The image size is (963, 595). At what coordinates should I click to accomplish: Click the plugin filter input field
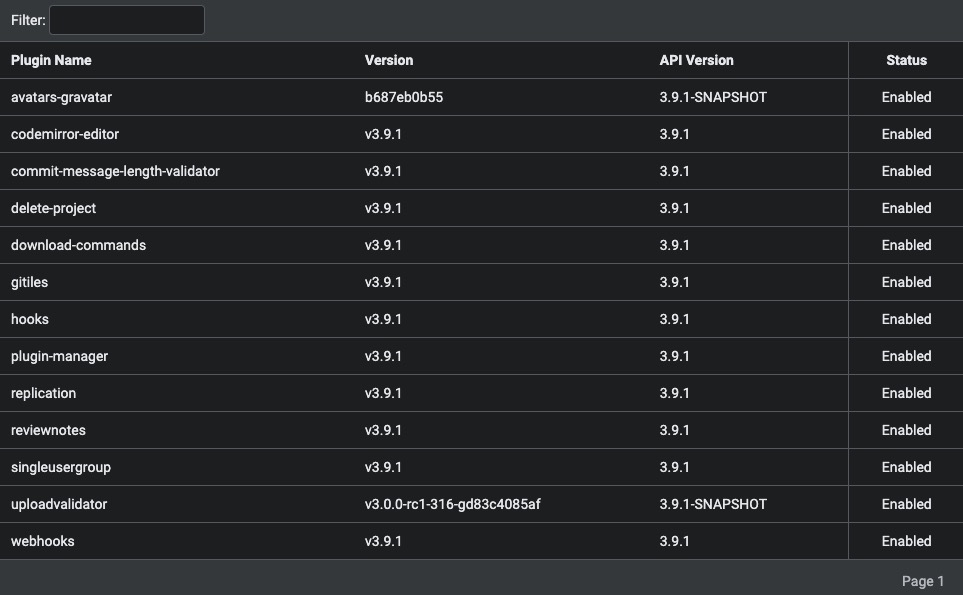[126, 19]
